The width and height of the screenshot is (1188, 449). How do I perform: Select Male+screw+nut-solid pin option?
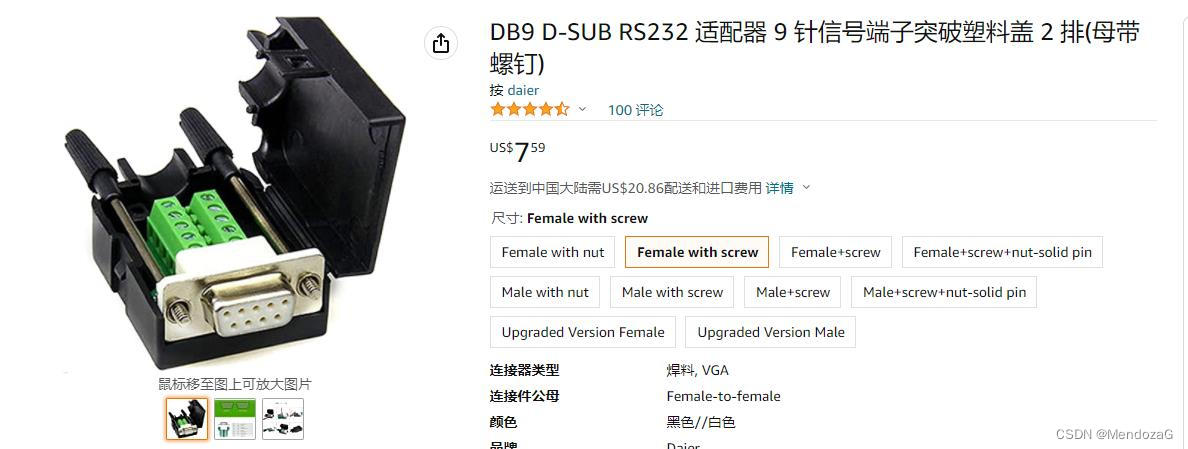coord(944,292)
